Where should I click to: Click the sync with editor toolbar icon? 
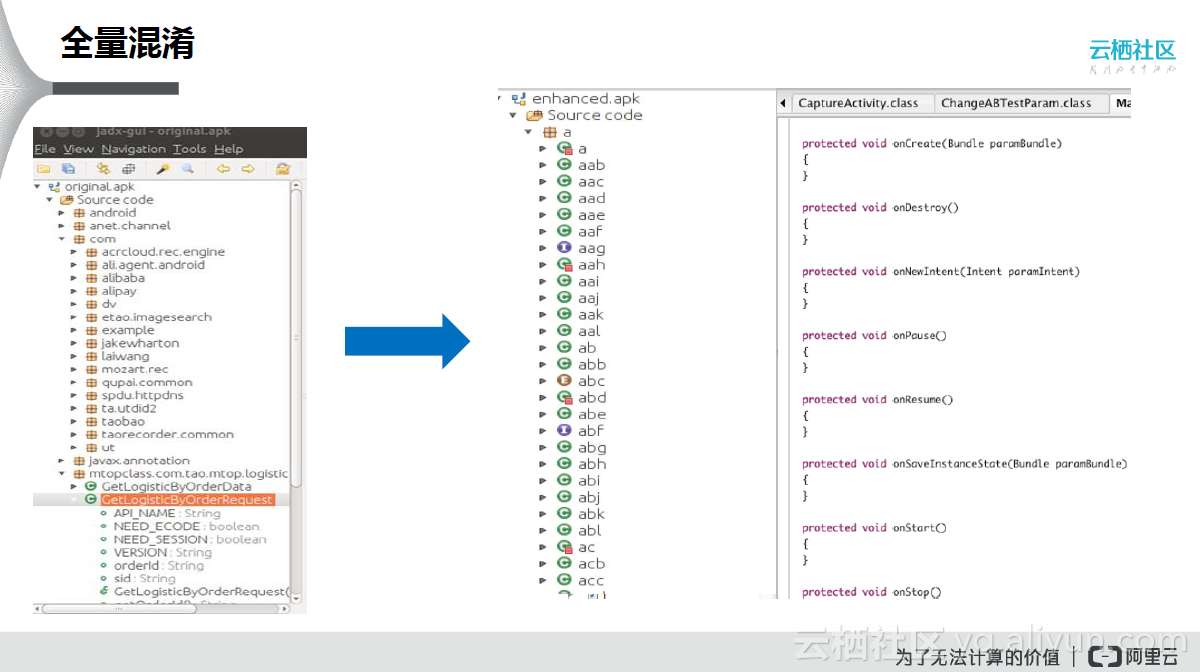[x=103, y=169]
